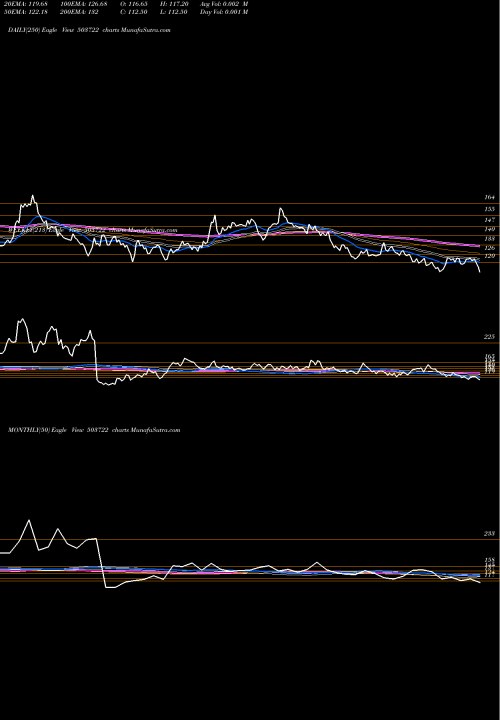Viewport: 500px width, 720px height.
Task: Click the high price H: 117.20
Action: tap(172, 4)
